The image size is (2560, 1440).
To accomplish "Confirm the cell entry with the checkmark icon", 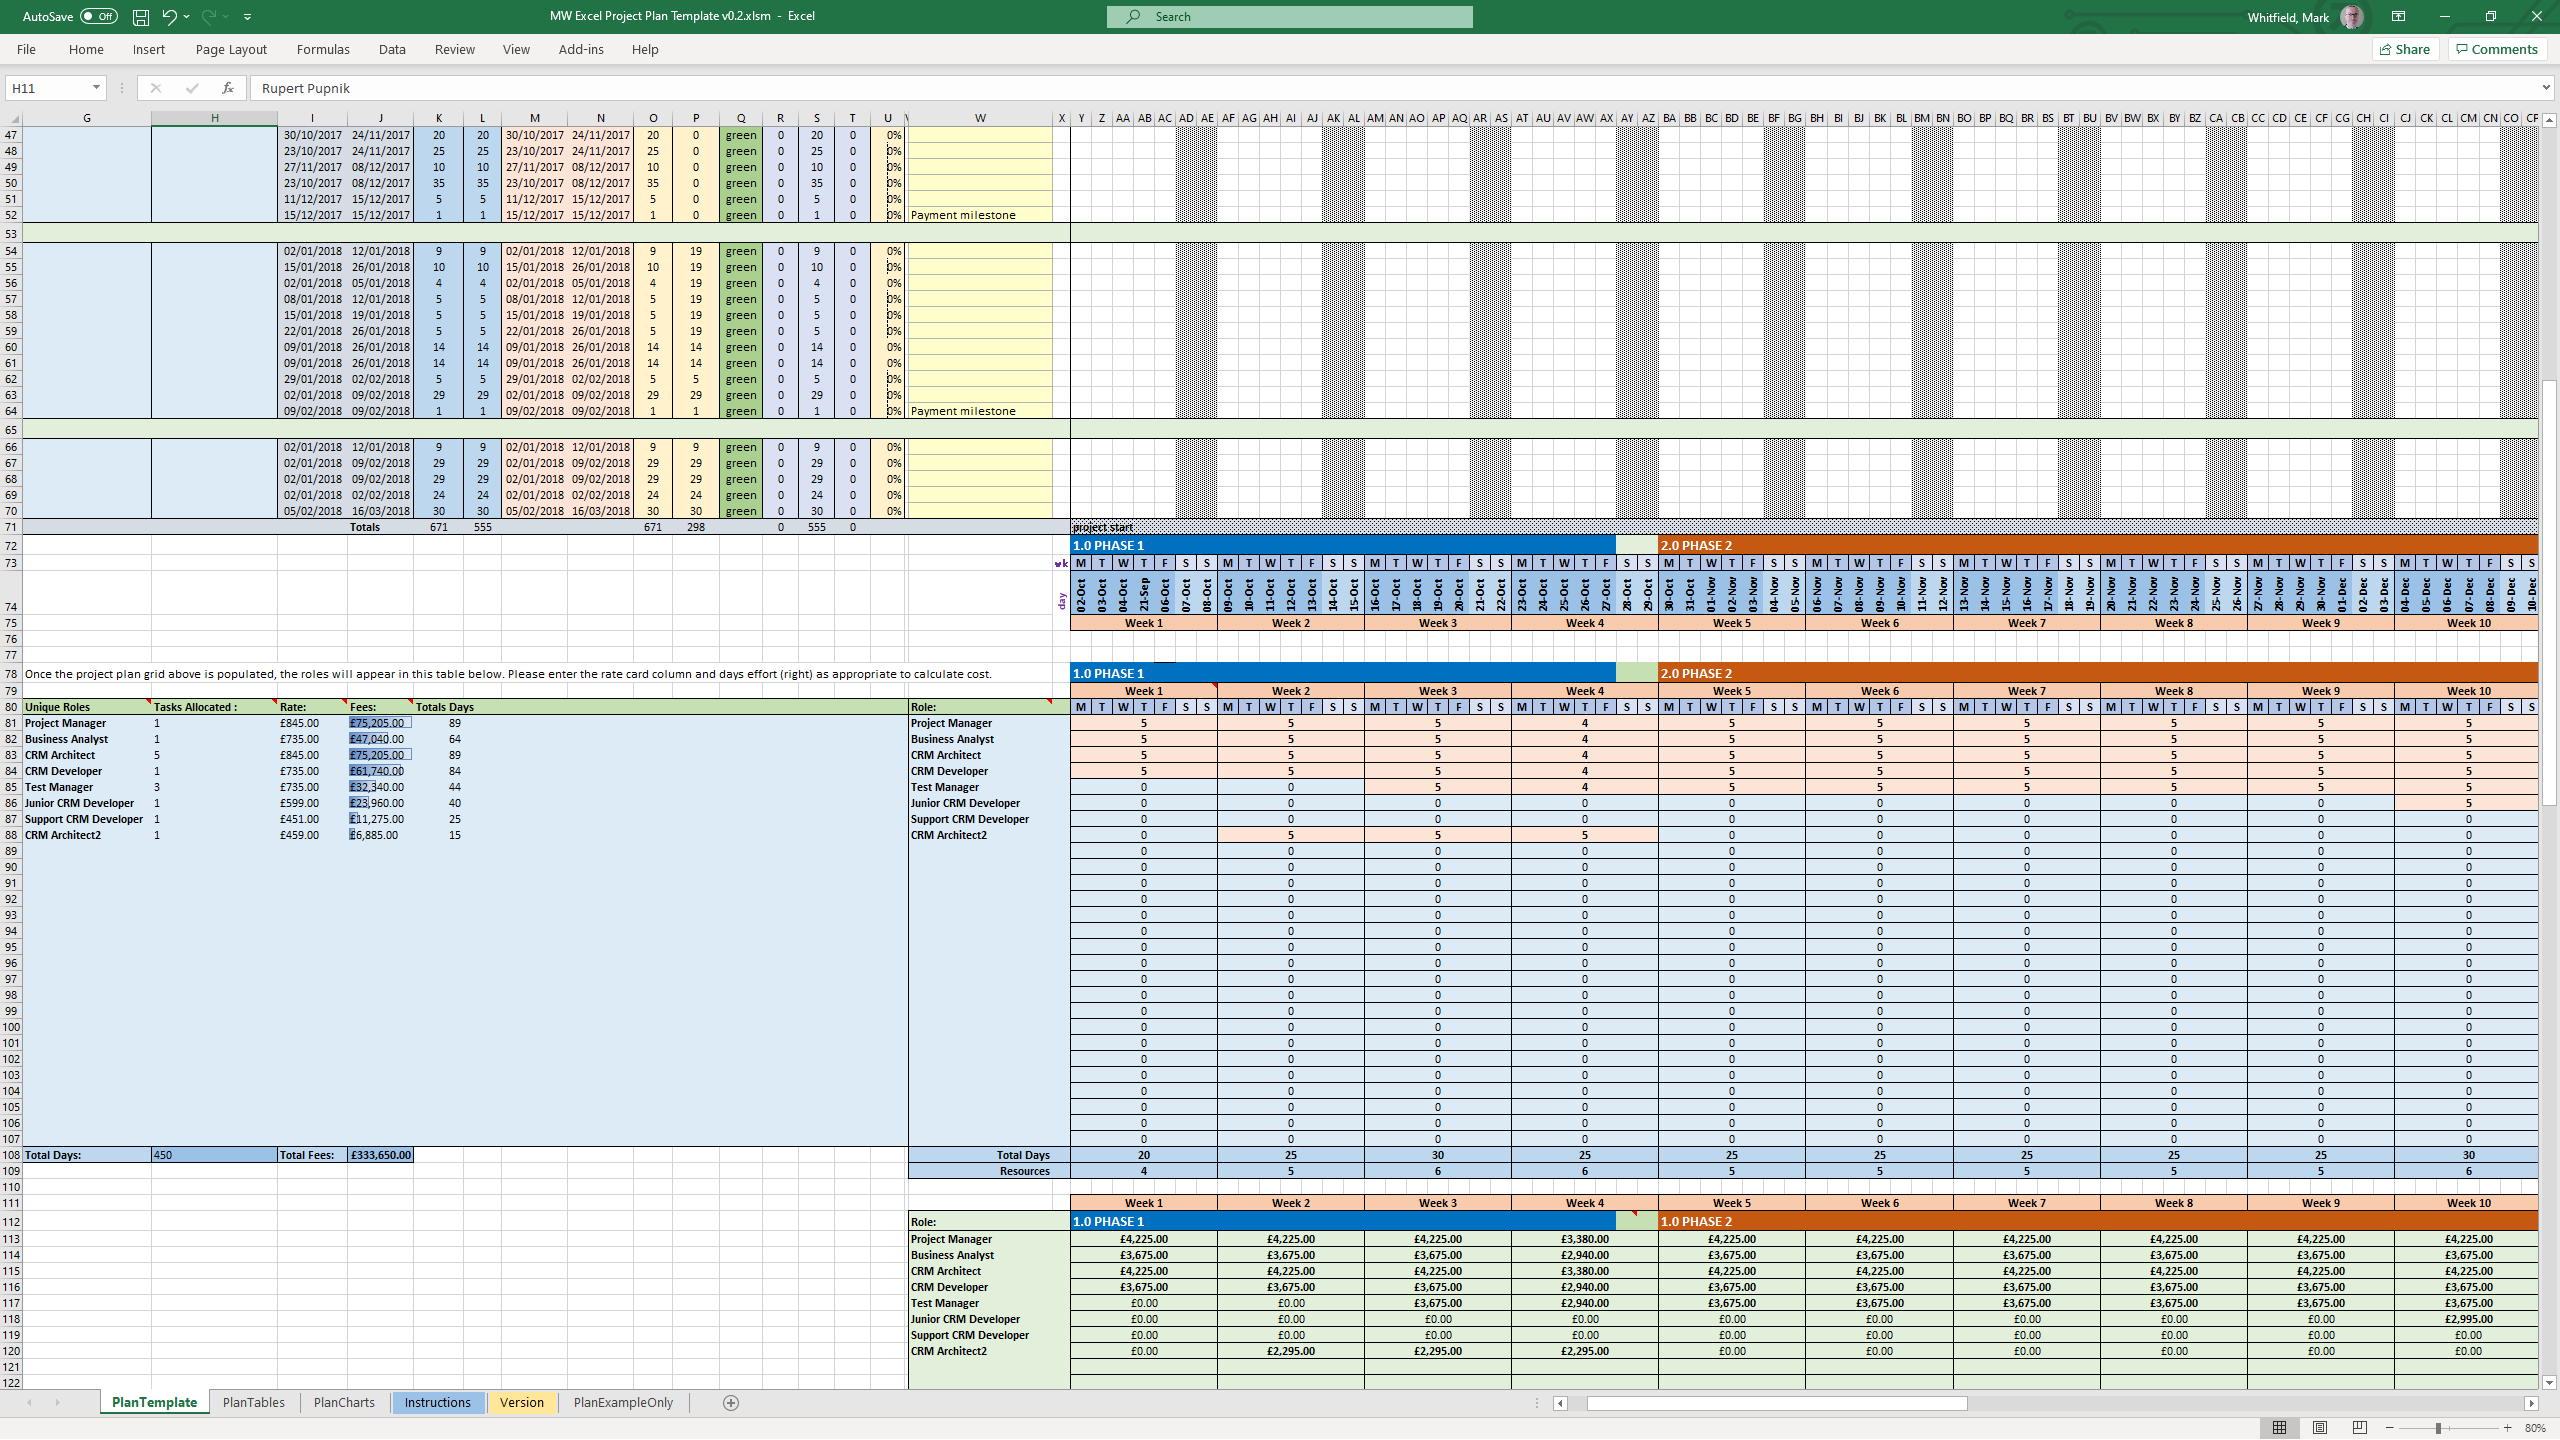I will tap(192, 88).
